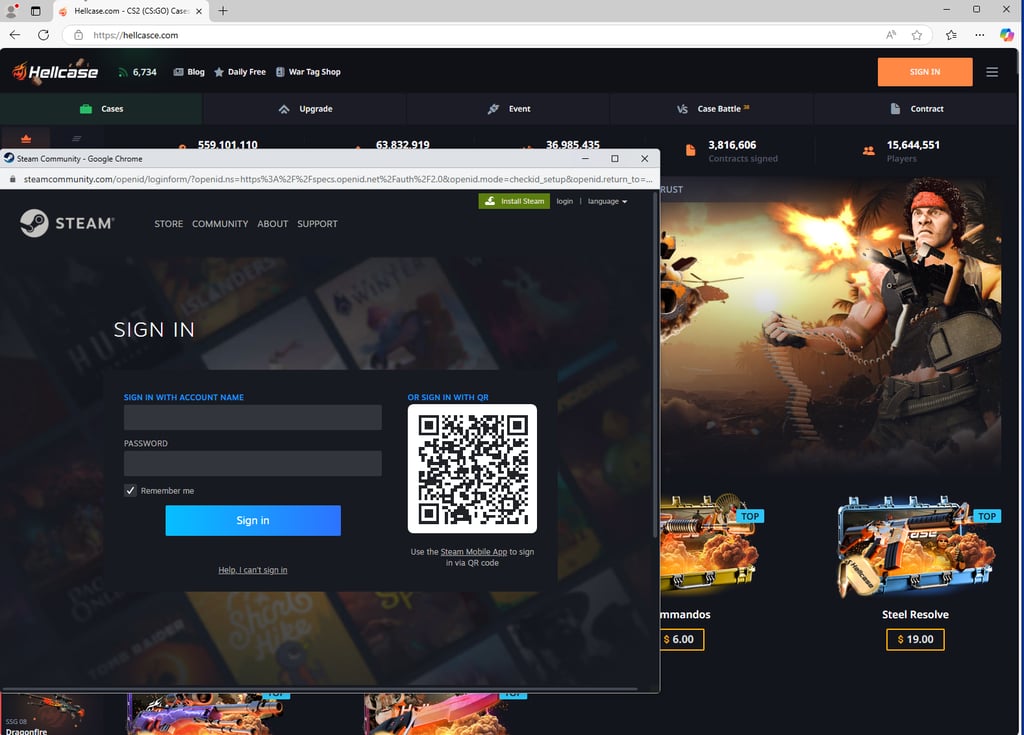This screenshot has width=1024, height=735.
Task: Click the 3,816,606 contracts stat
Action: (x=743, y=151)
